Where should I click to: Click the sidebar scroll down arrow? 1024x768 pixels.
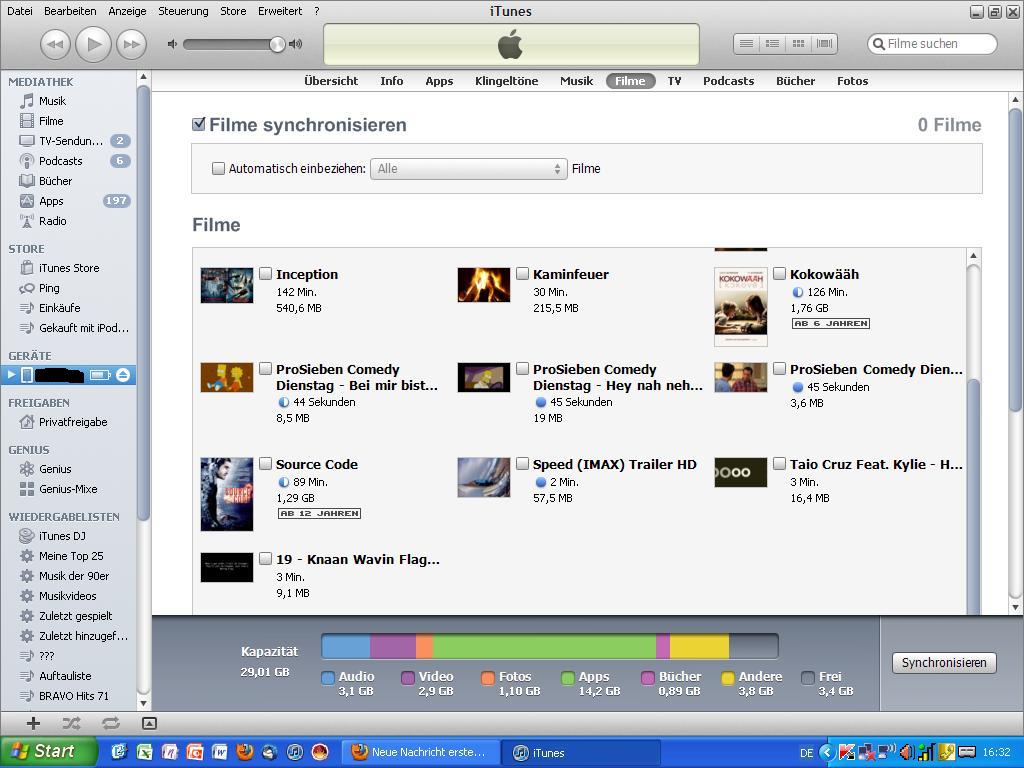pyautogui.click(x=144, y=704)
